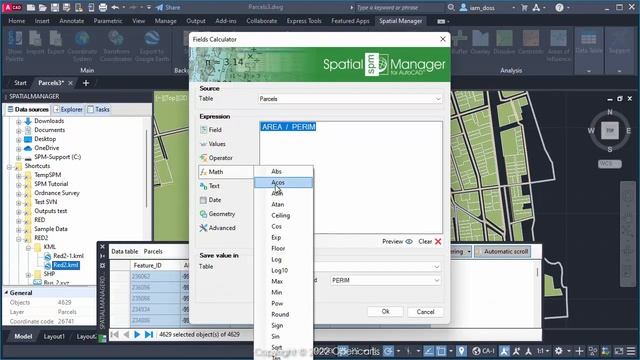Open the Autodesk App Store cart icon

click(x=524, y=7)
